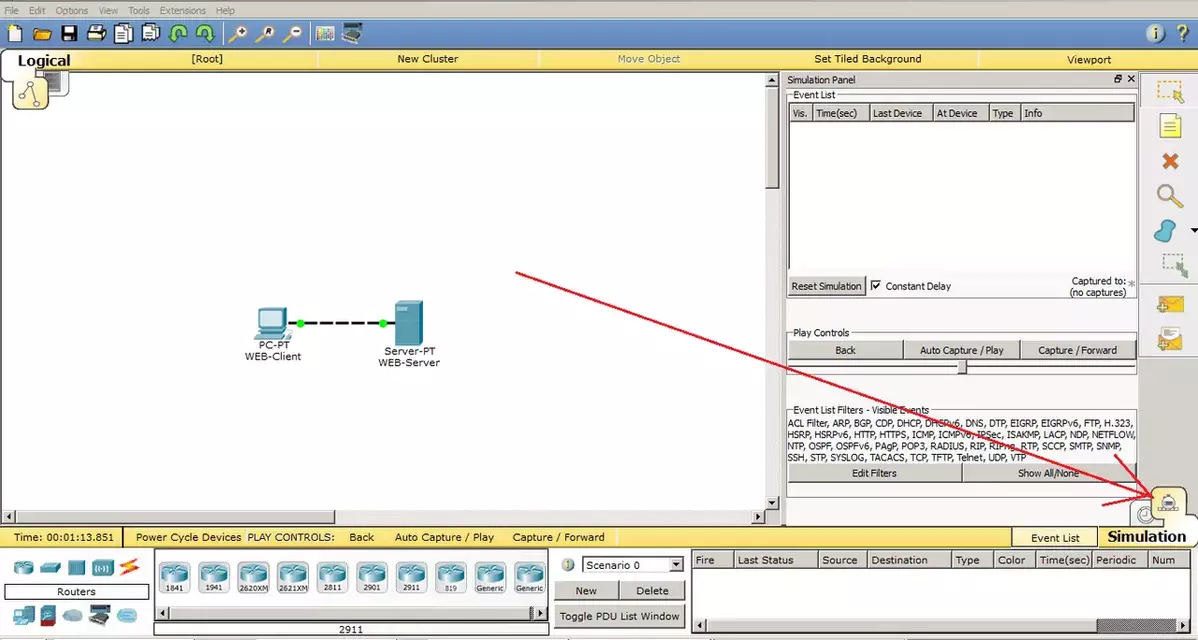Create a new file from the toolbar
This screenshot has width=1198, height=640.
point(15,34)
